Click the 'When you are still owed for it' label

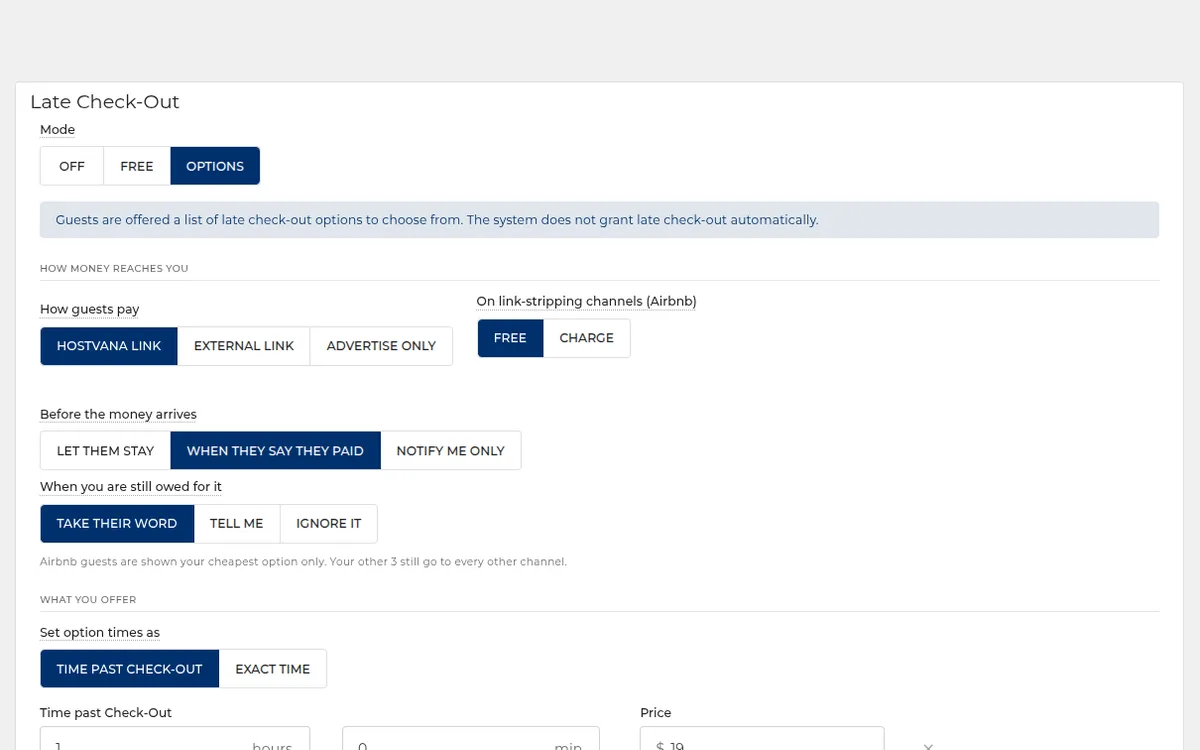(x=131, y=487)
